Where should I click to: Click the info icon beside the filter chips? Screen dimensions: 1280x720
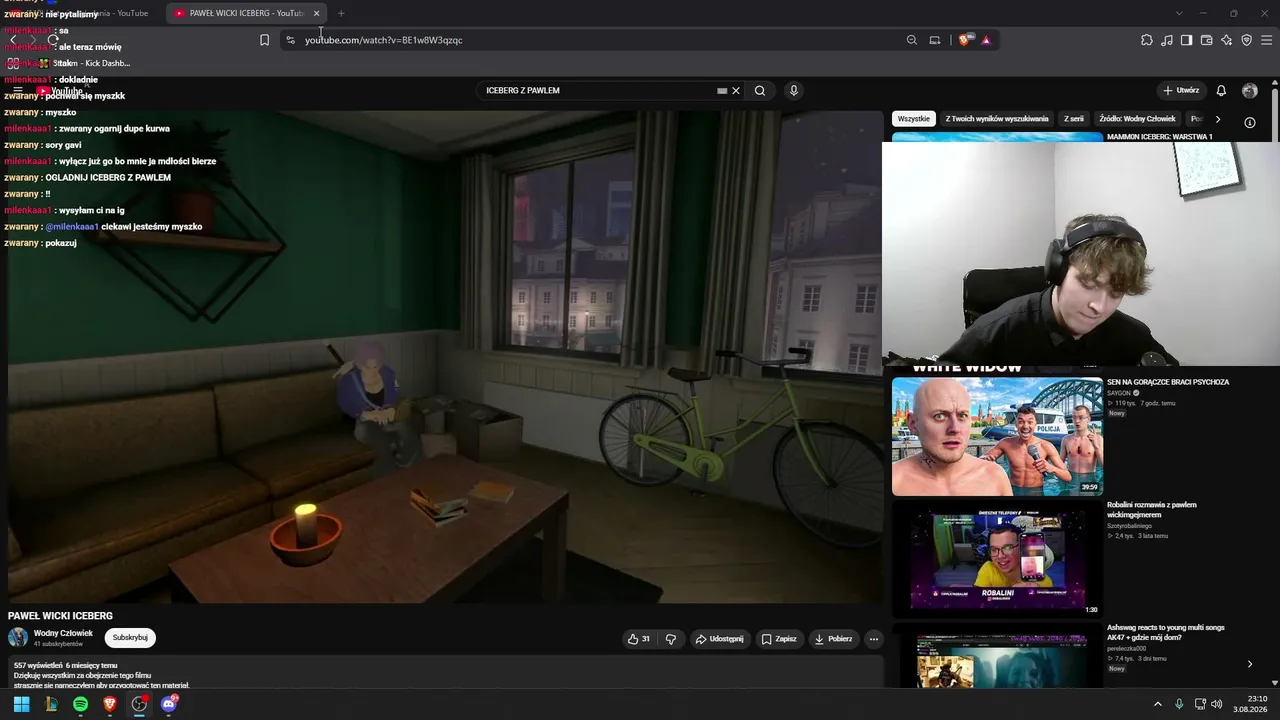click(1250, 122)
